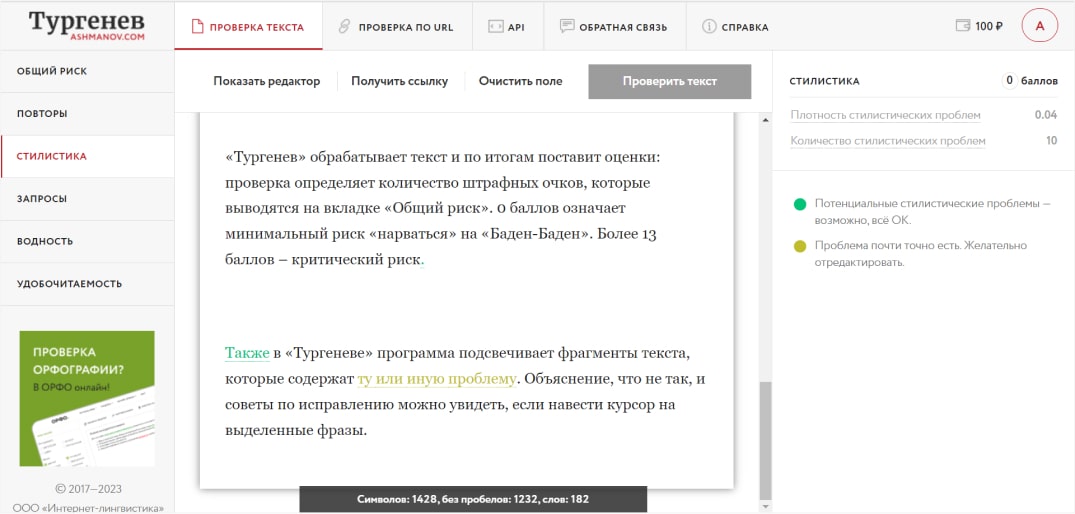Select Стилистика in sidebar

click(87, 156)
